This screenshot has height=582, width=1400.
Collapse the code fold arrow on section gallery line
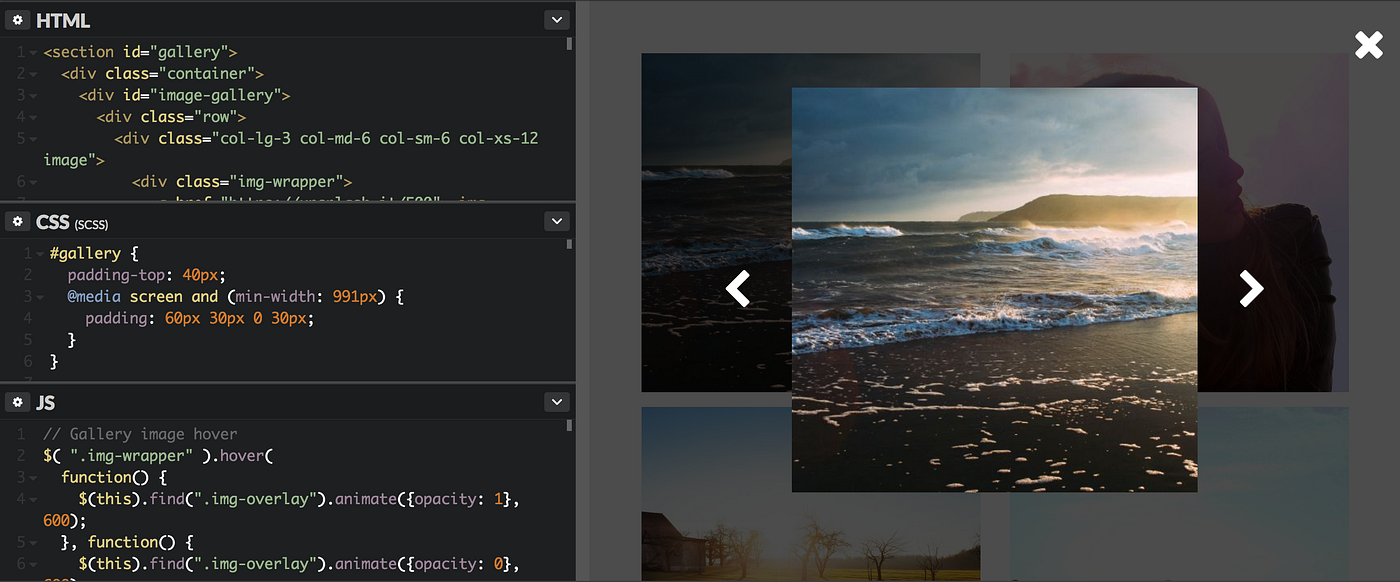point(31,51)
